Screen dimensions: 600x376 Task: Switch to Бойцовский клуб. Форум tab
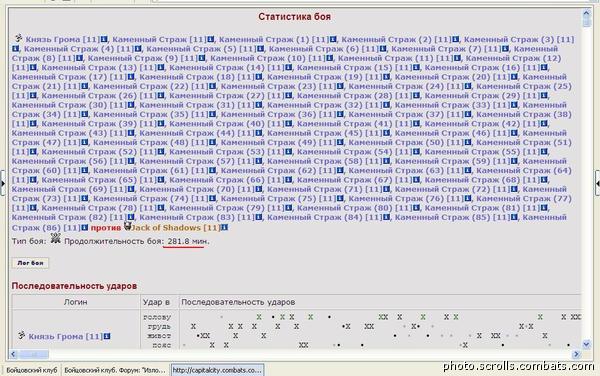point(115,370)
